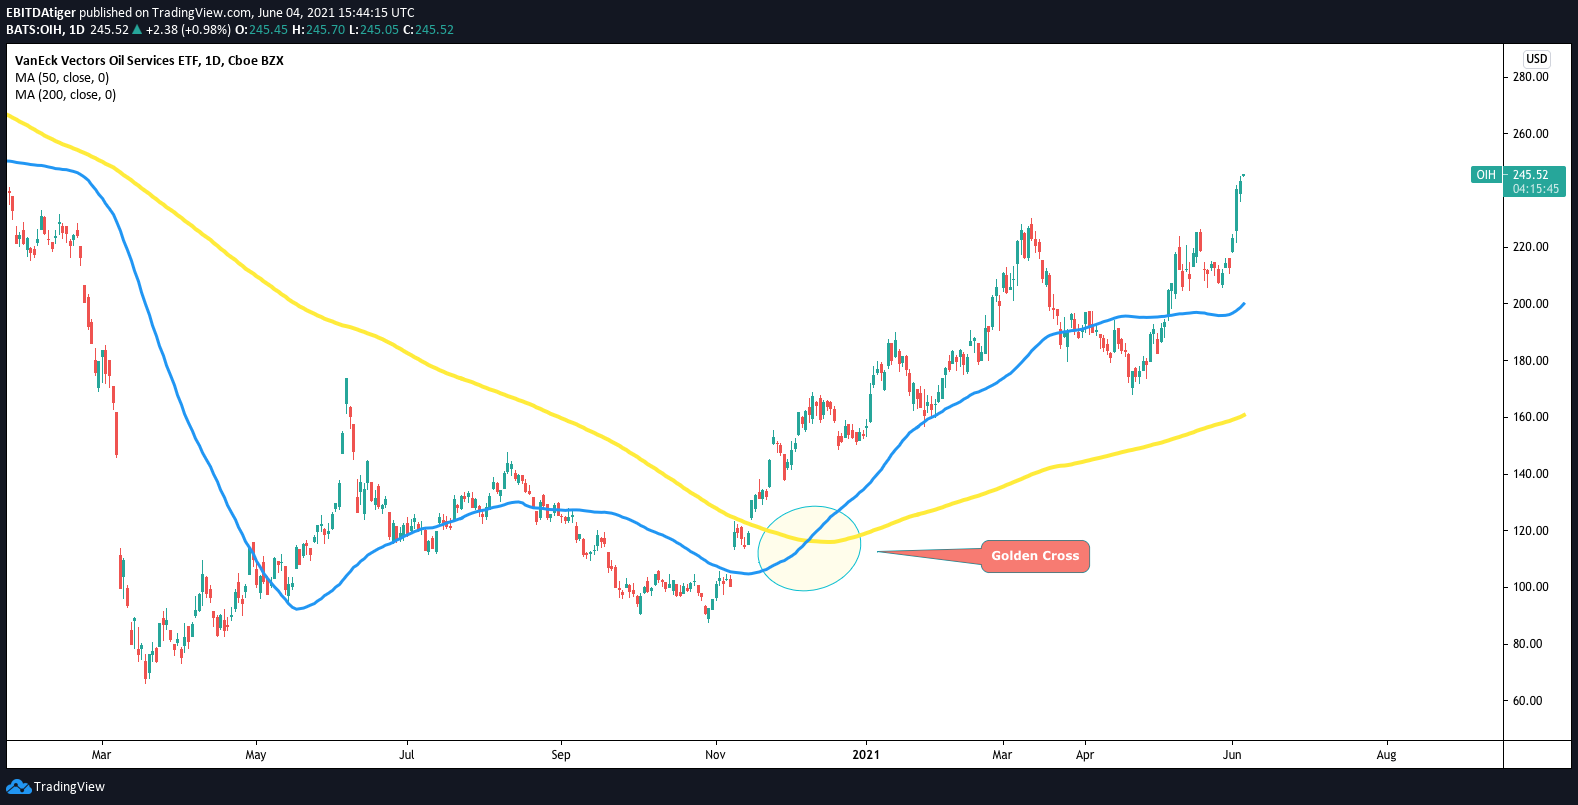Select the Golden Cross callout label
Viewport: 1578px width, 805px height.
[x=1035, y=556]
